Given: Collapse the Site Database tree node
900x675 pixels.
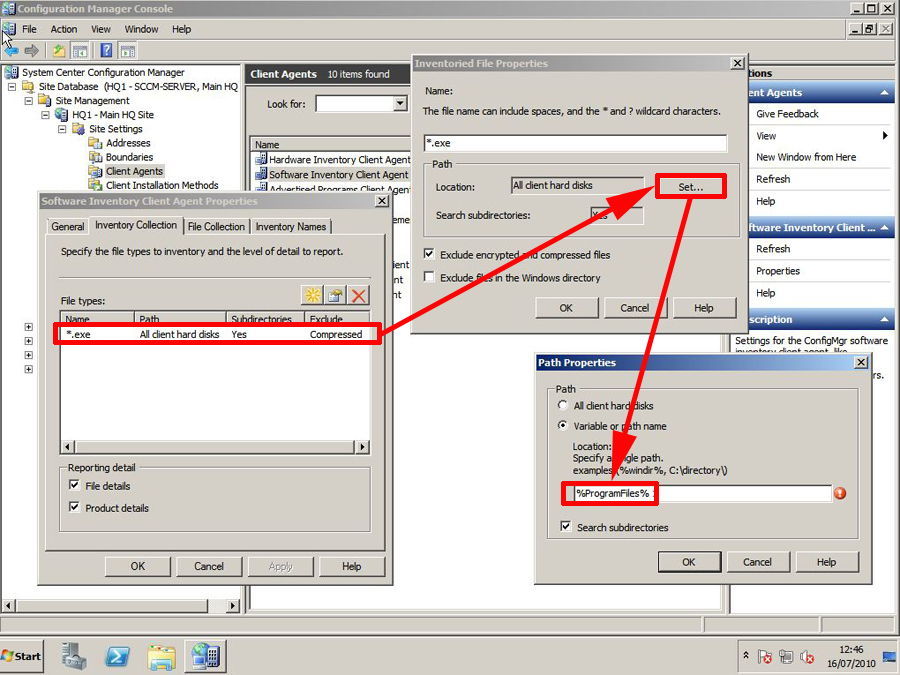Looking at the screenshot, I should tap(12, 87).
